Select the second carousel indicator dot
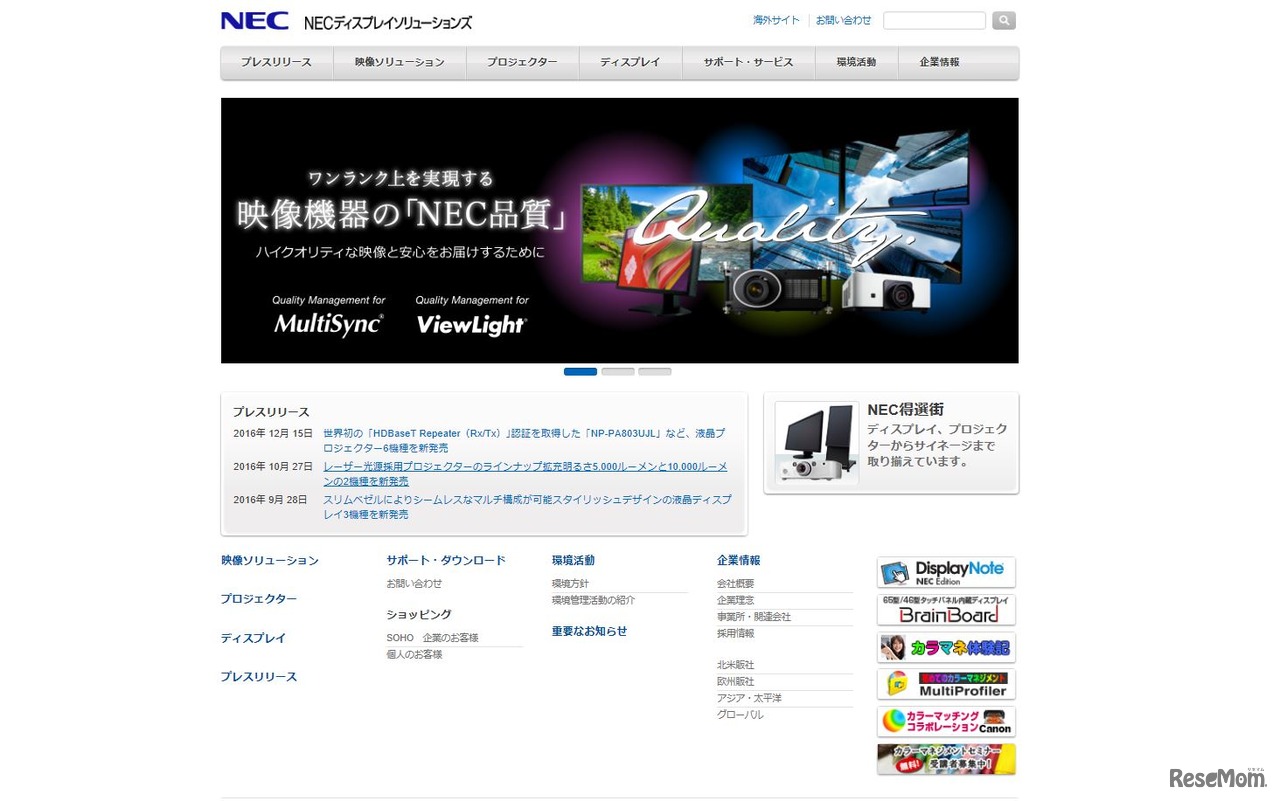Screen dimensions: 1280x801 [618, 371]
